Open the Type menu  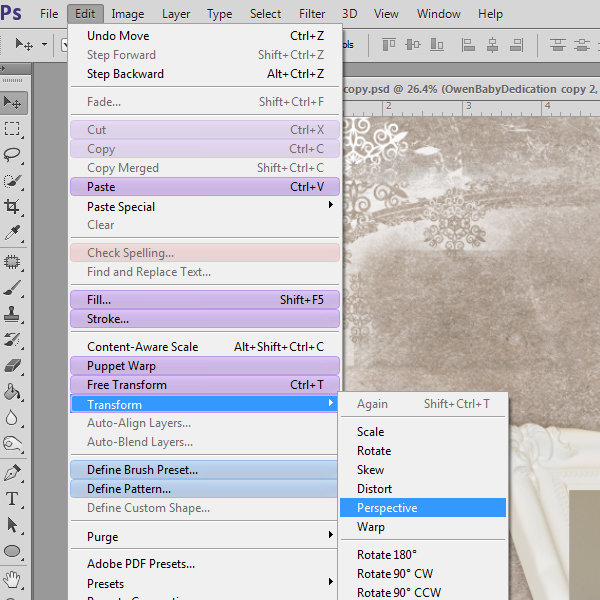(220, 14)
